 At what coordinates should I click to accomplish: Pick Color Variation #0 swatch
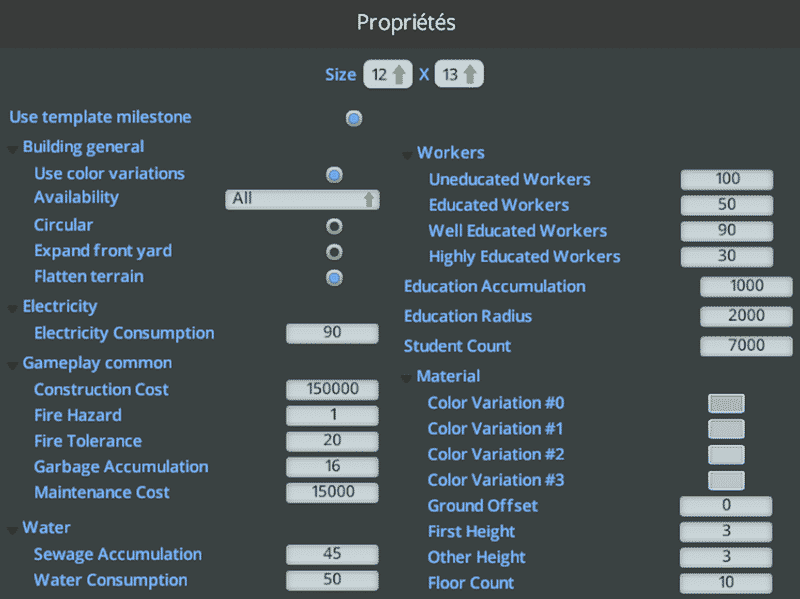point(726,404)
